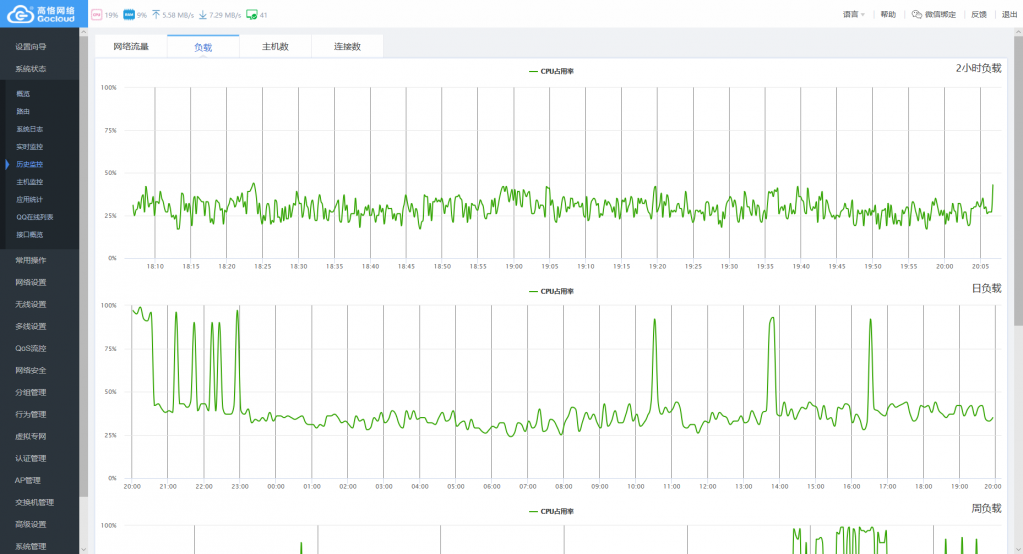Image resolution: width=1023 pixels, height=554 pixels.
Task: Click the RAM usage icon
Action: [129, 14]
